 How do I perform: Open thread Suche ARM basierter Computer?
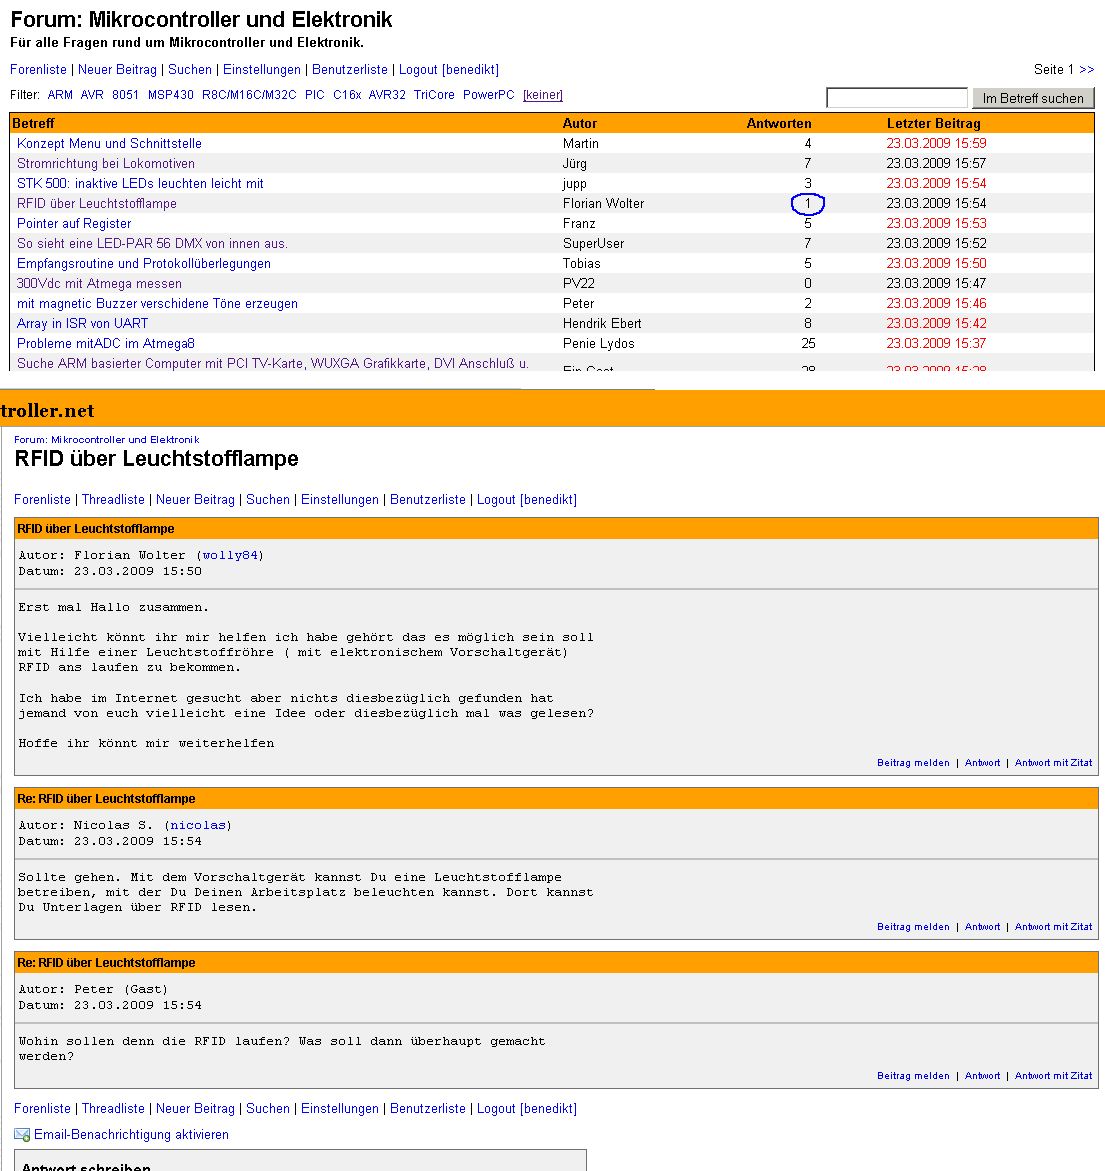click(273, 364)
